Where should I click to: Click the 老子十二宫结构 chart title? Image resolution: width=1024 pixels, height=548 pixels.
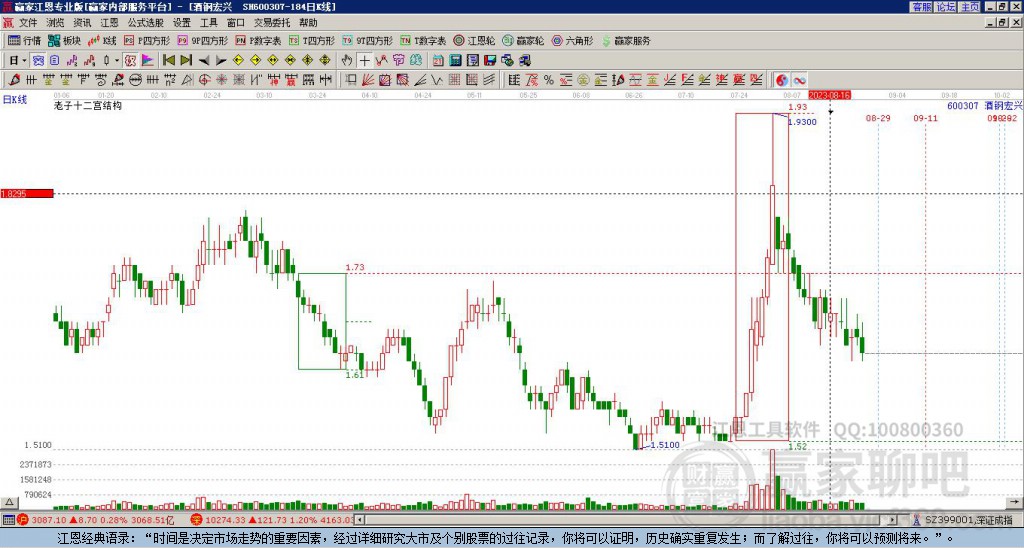click(x=88, y=105)
